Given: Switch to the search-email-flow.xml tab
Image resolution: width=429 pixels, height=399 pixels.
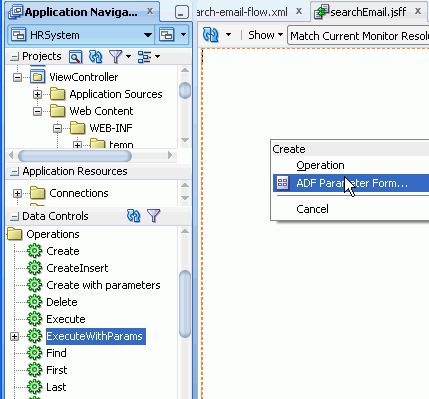Looking at the screenshot, I should pos(242,12).
